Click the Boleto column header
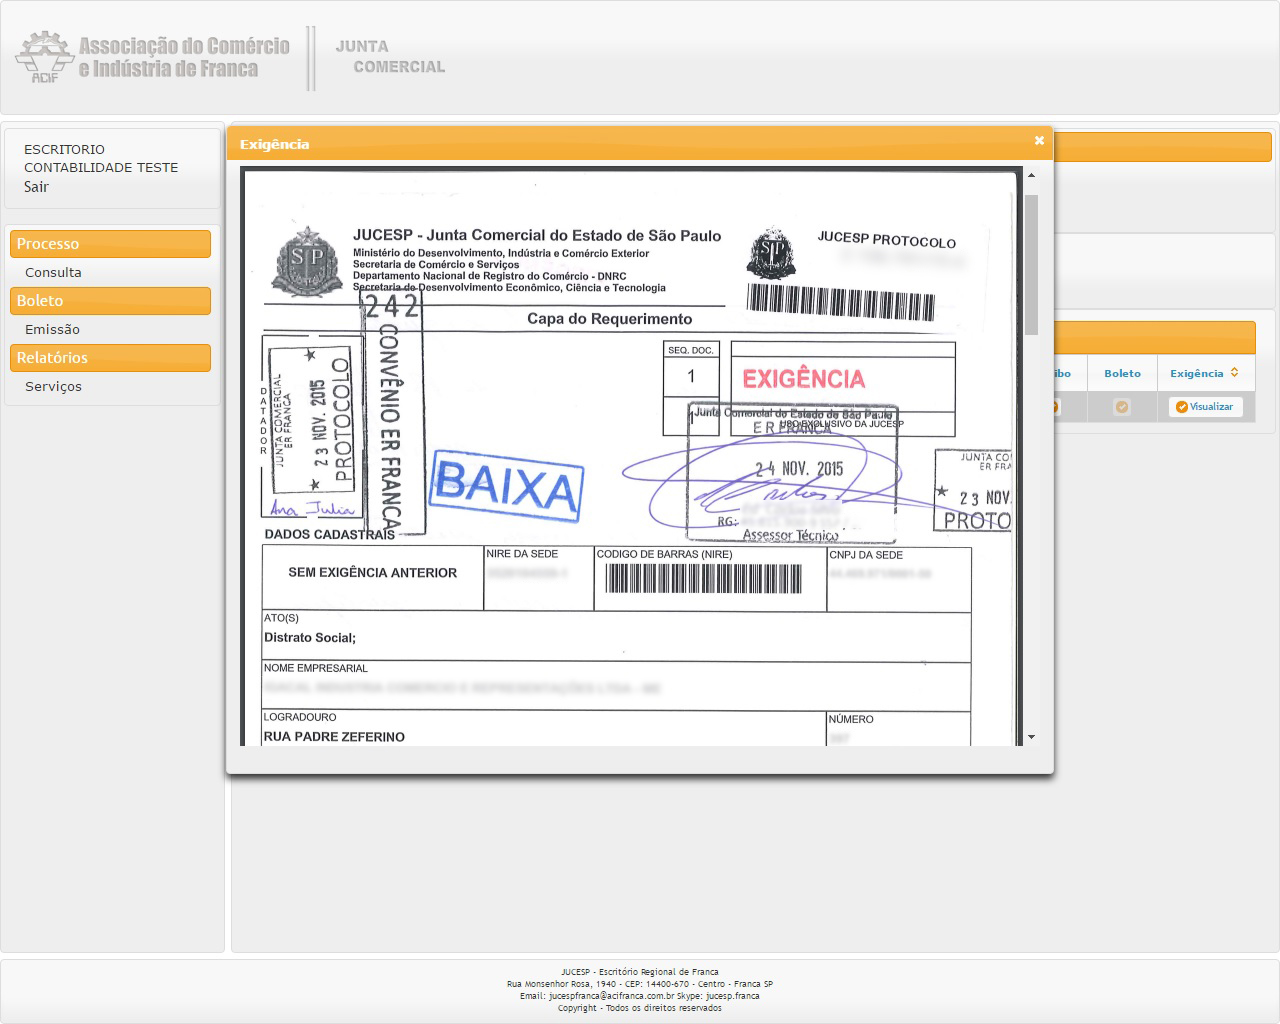Screen dimensions: 1280x1024 click(x=1122, y=373)
